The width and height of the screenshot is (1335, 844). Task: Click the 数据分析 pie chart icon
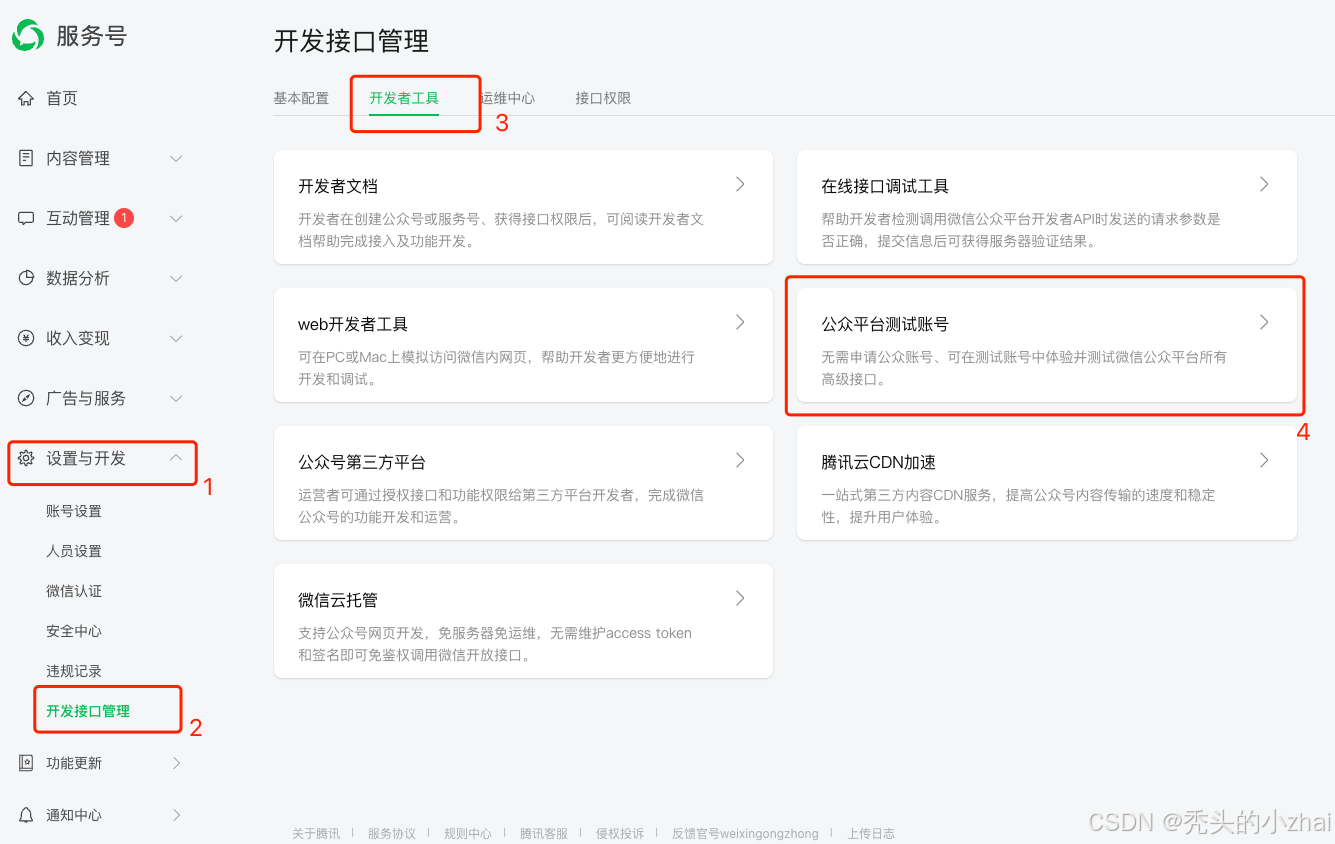click(26, 278)
